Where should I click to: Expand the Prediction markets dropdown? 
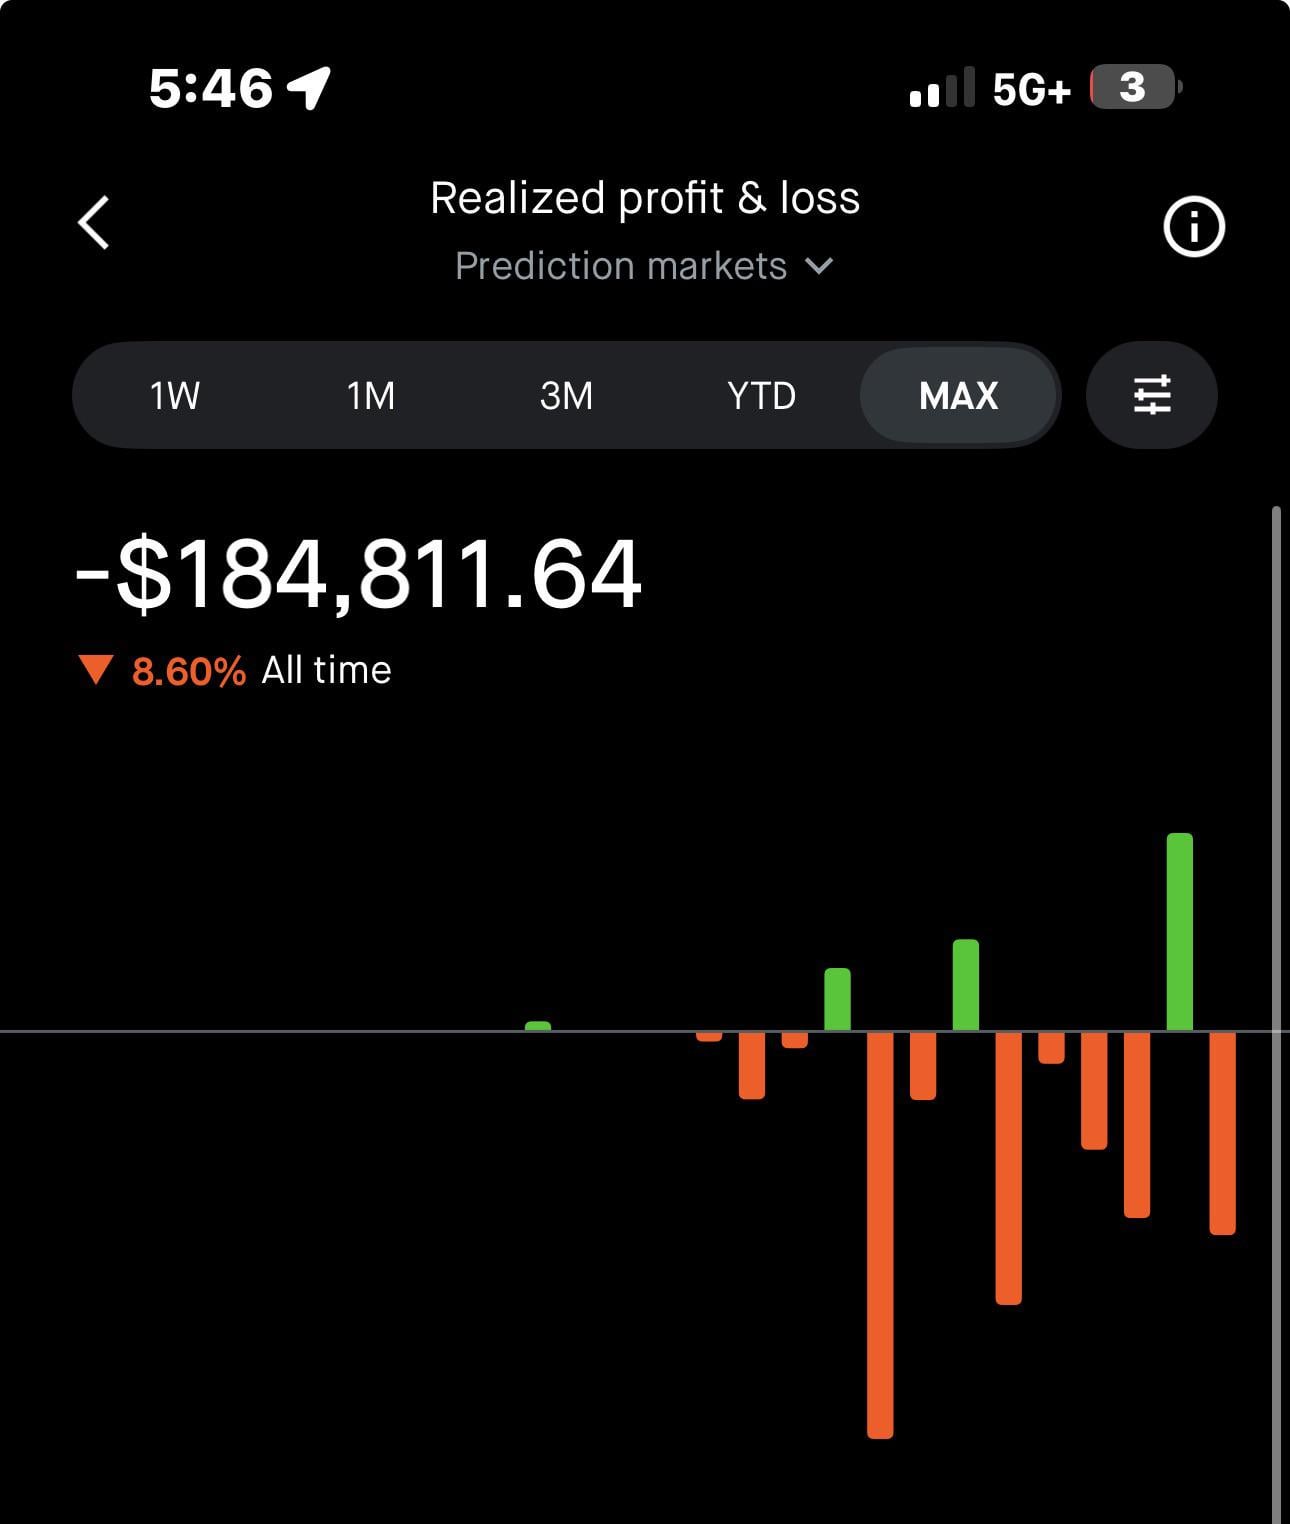(x=622, y=266)
